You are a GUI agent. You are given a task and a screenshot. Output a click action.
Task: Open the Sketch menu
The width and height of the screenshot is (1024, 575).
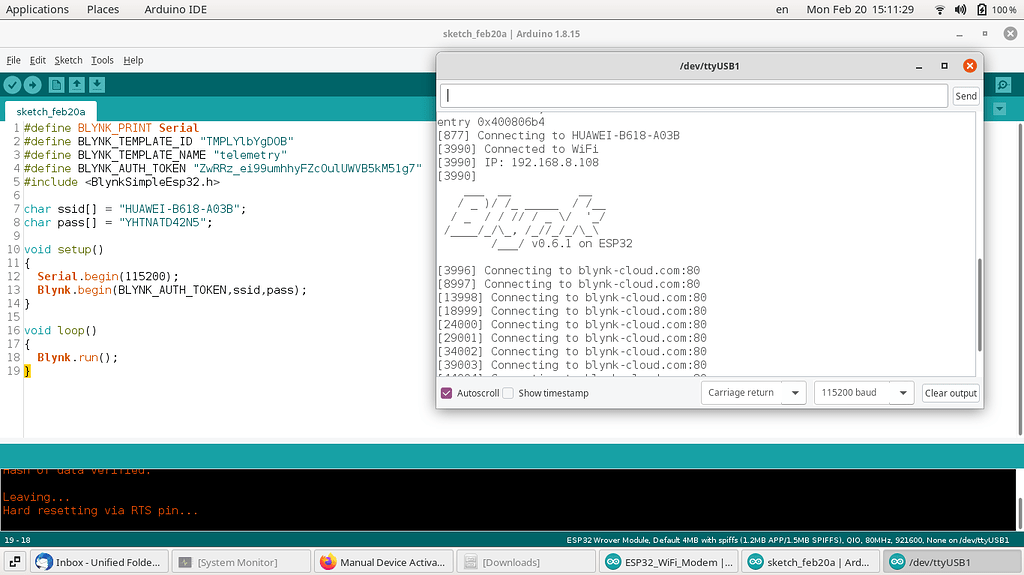[69, 60]
